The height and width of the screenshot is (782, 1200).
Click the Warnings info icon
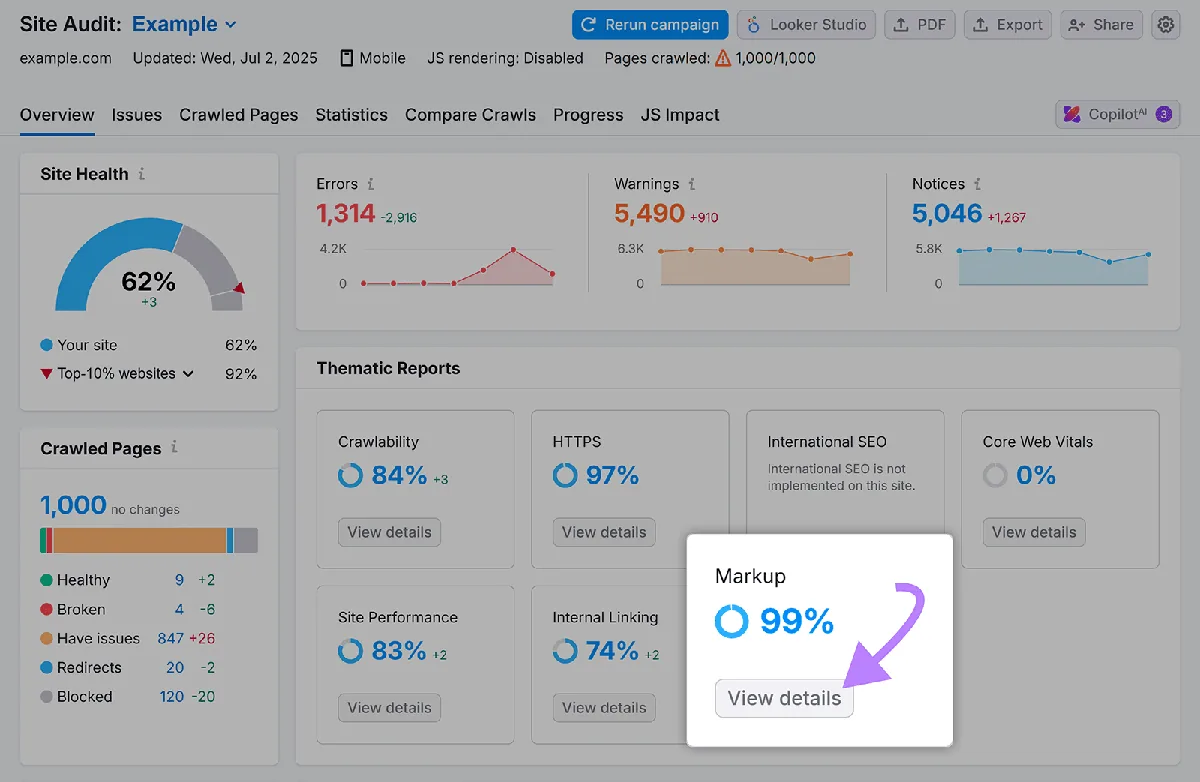coord(691,184)
